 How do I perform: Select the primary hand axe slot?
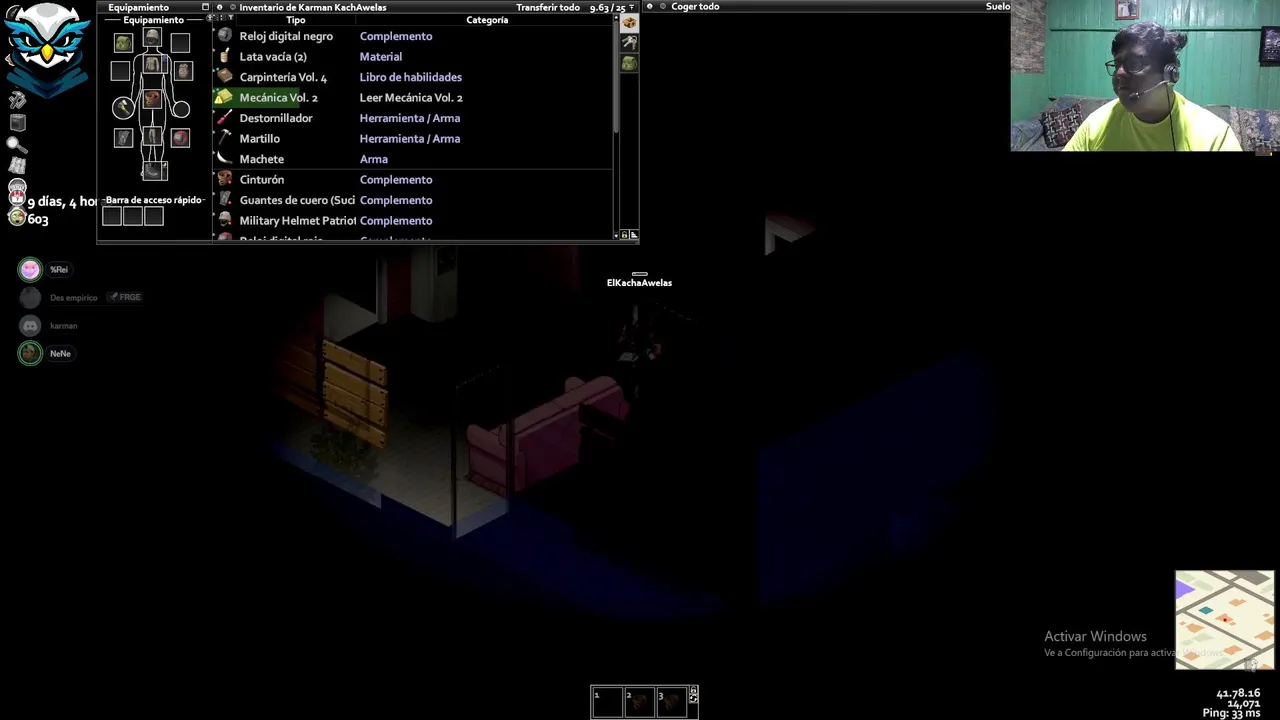coord(123,107)
